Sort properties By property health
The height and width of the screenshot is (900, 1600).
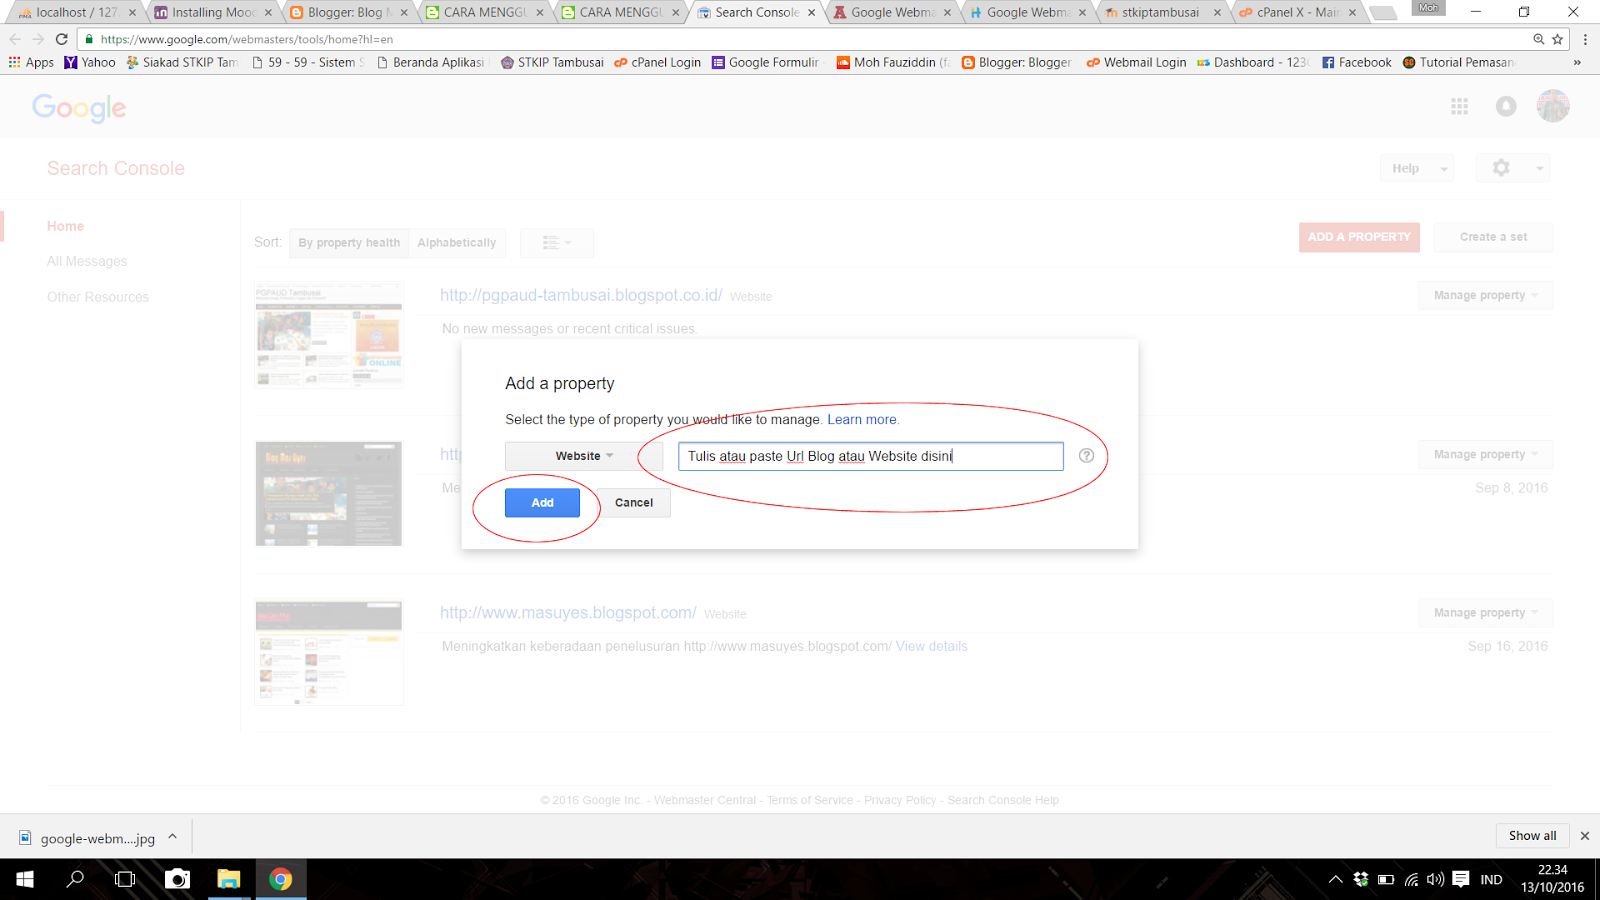pyautogui.click(x=349, y=242)
